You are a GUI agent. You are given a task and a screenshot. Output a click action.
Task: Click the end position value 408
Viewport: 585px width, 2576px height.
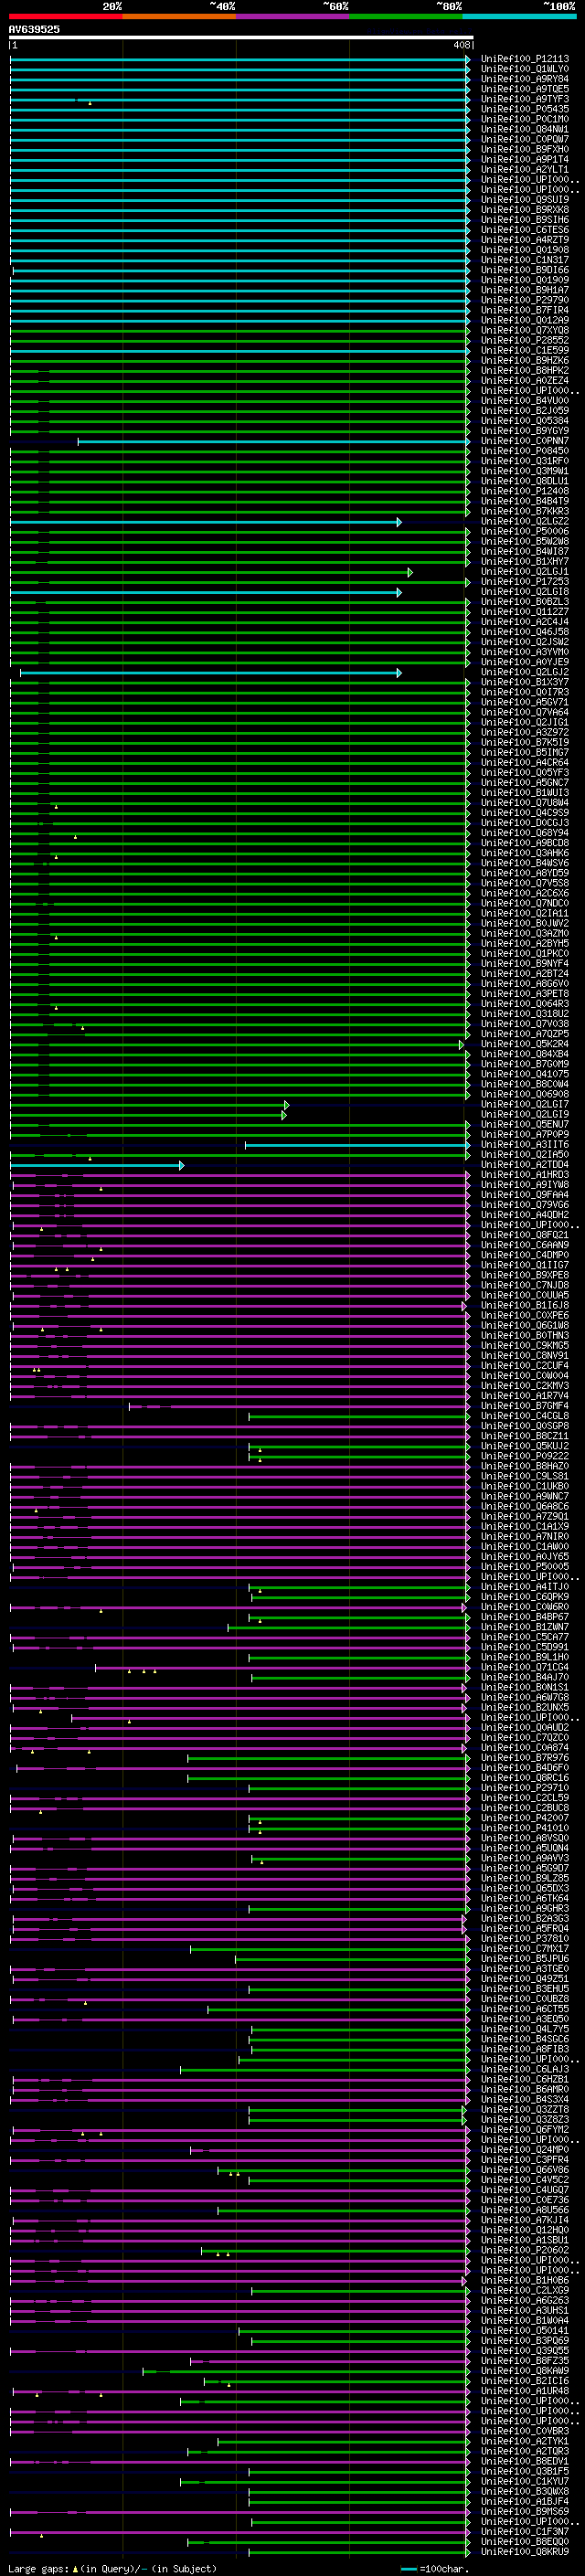coord(461,45)
